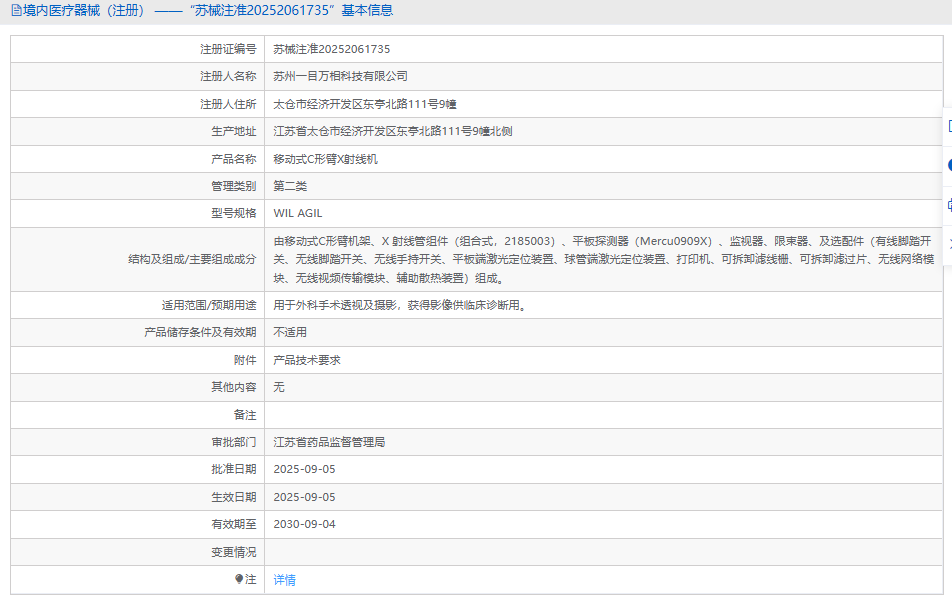Screen dimensions: 952x603
Task: Click the topmost icon in the right floating sidebar
Action: pyautogui.click(x=948, y=127)
